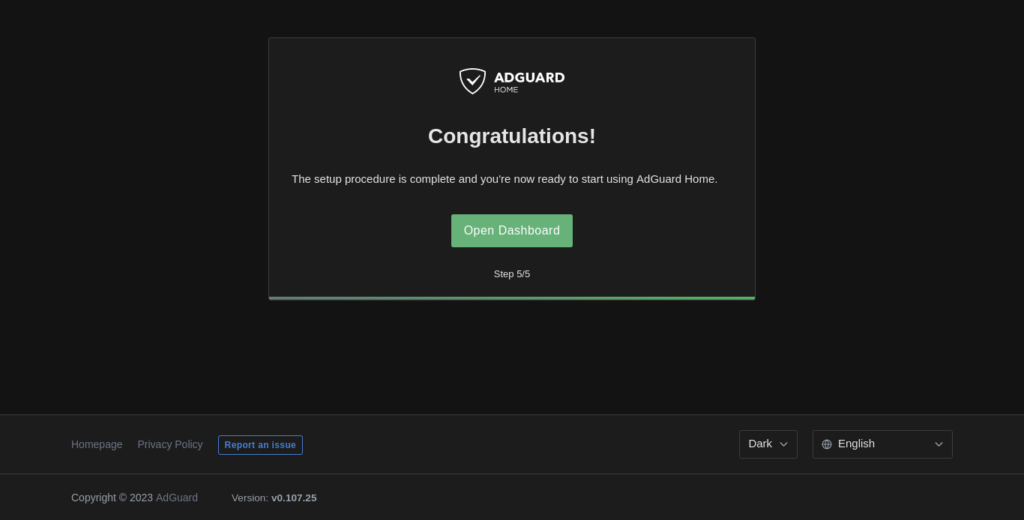Expand the language selector chevron arrow
This screenshot has height=520, width=1024.
point(939,444)
